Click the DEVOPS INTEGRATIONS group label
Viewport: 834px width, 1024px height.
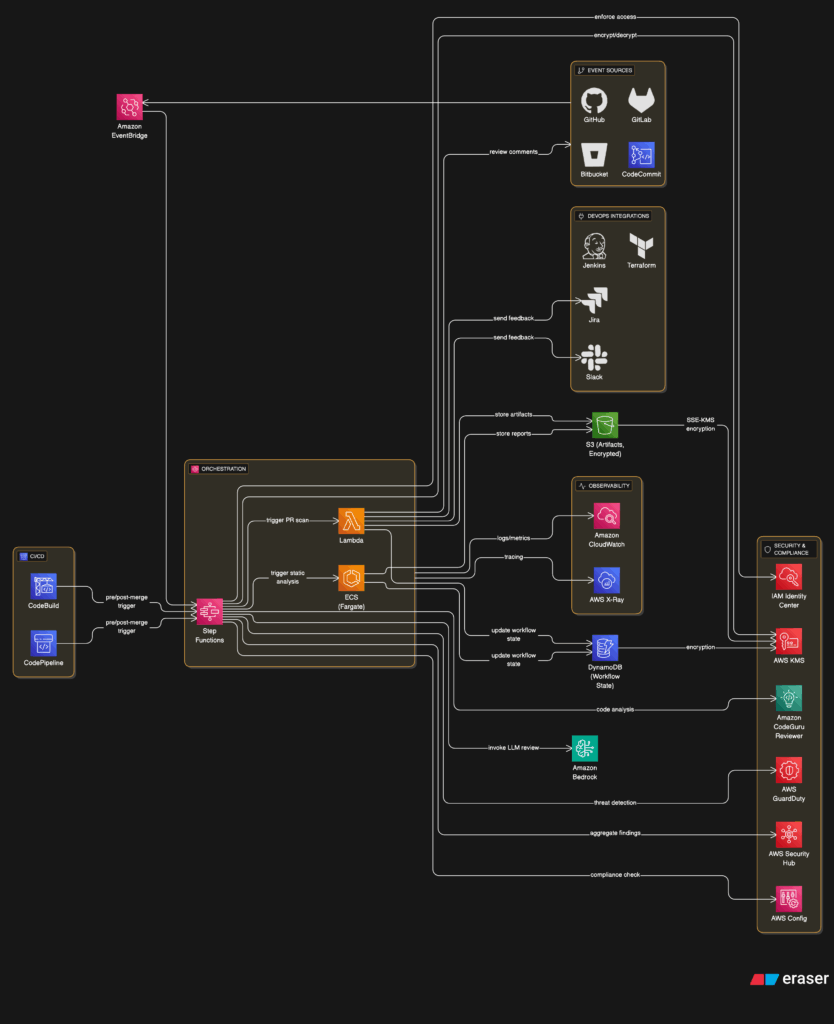(613, 216)
